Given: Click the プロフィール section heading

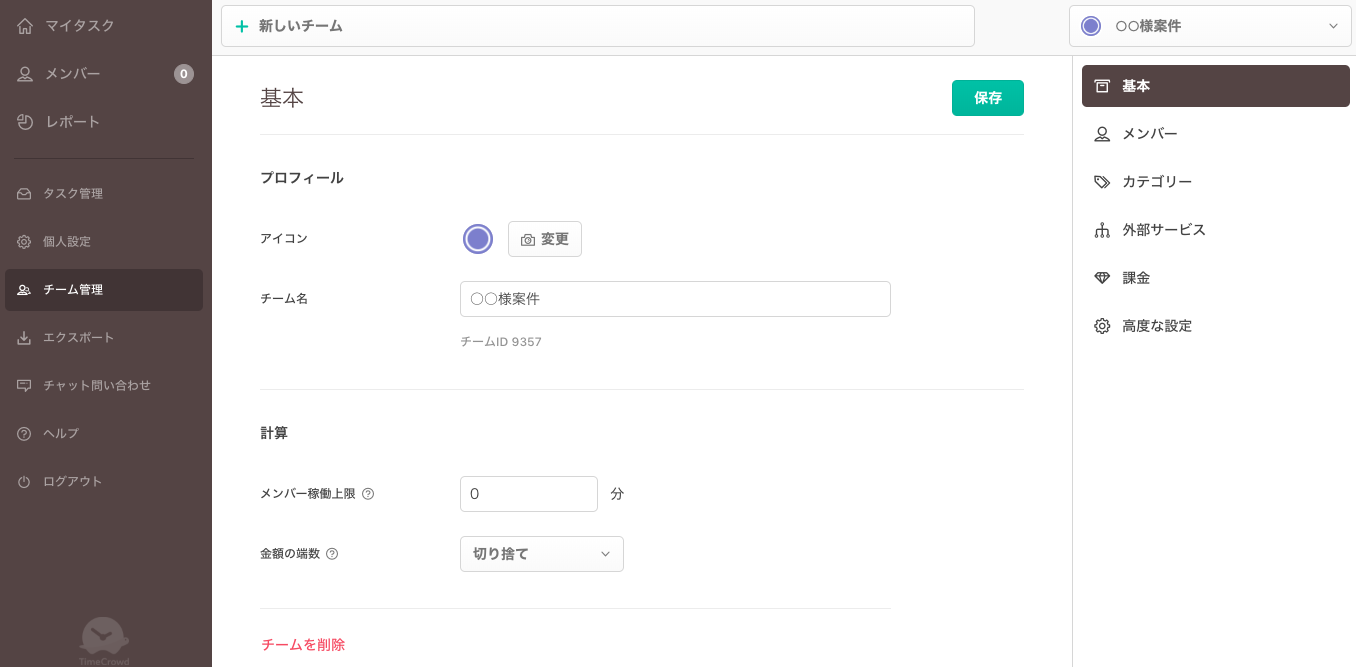Looking at the screenshot, I should (x=302, y=178).
